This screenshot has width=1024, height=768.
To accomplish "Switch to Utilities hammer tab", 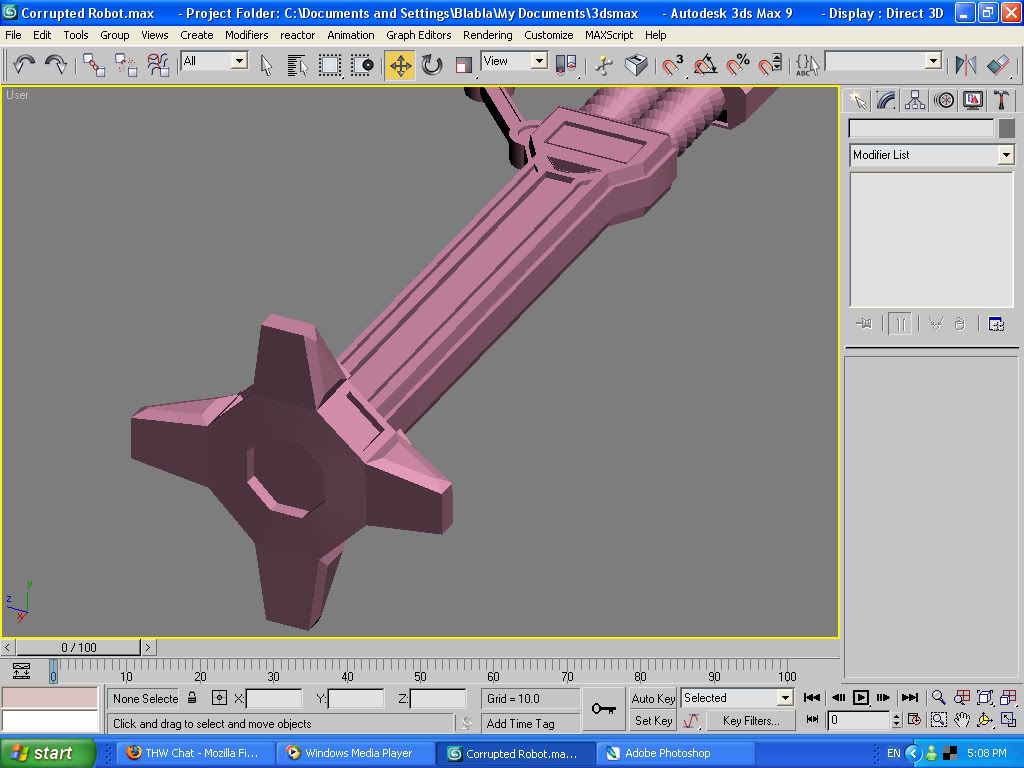I will (x=1001, y=100).
